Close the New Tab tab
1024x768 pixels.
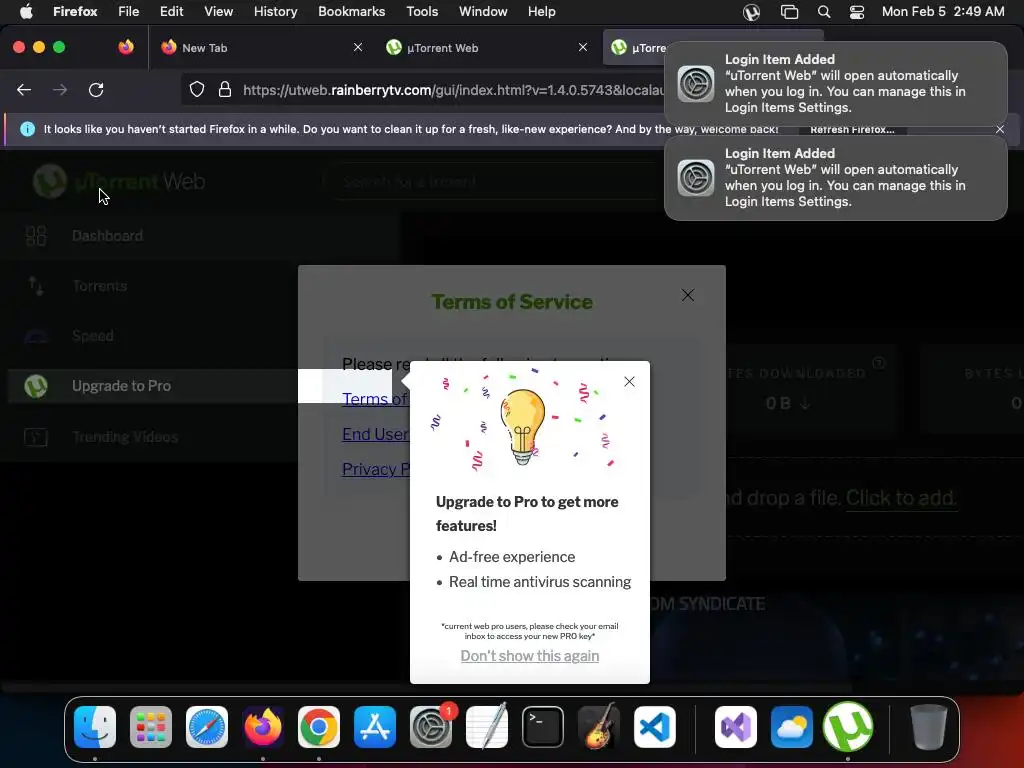[358, 47]
